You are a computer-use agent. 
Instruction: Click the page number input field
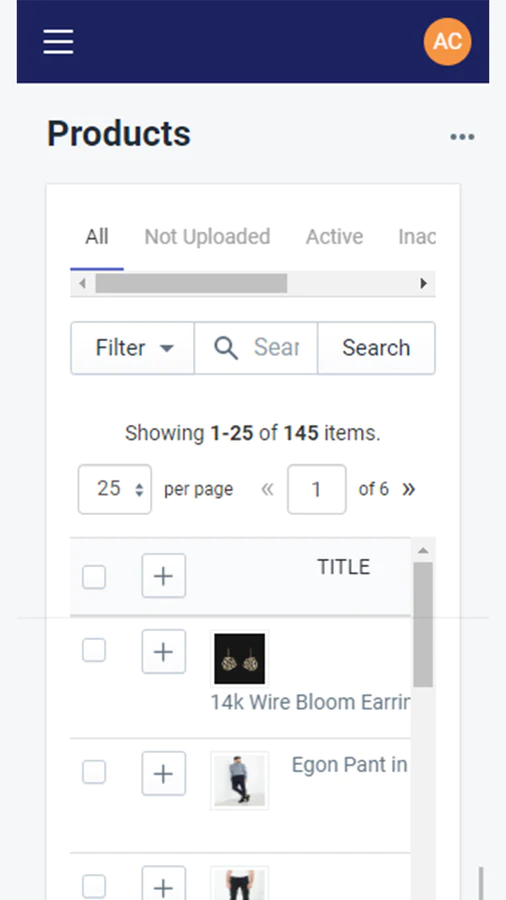point(317,489)
